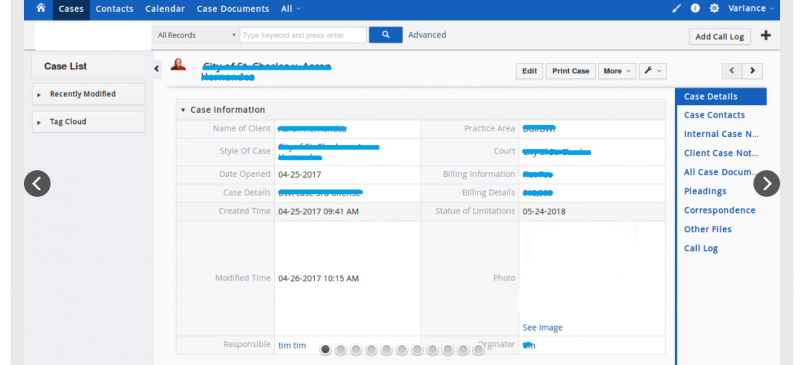800x365 pixels.
Task: Select the second carousel dot
Action: pos(341,350)
